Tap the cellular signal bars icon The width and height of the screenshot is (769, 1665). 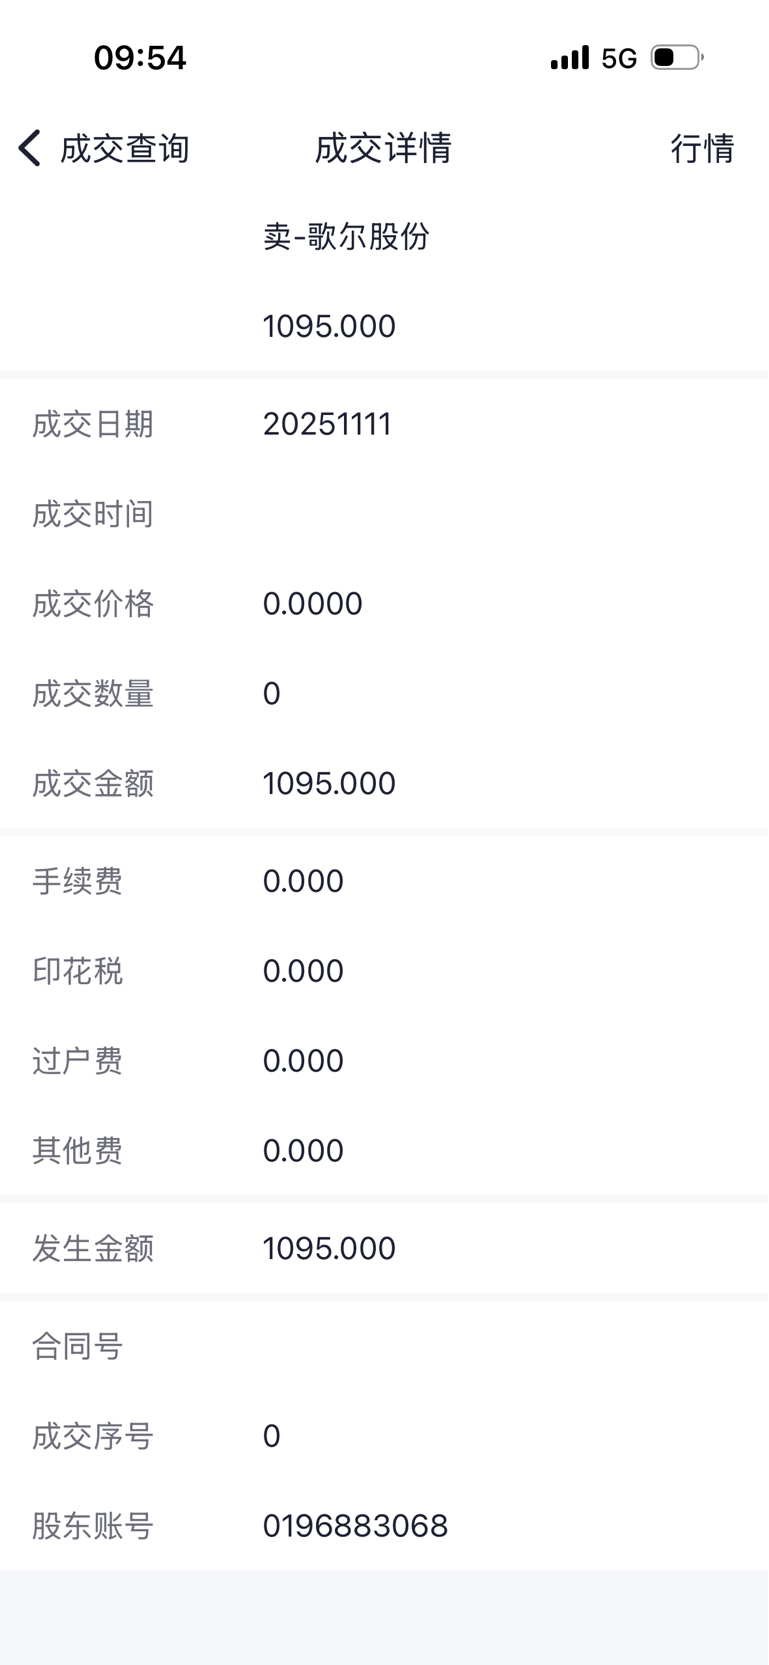click(570, 58)
